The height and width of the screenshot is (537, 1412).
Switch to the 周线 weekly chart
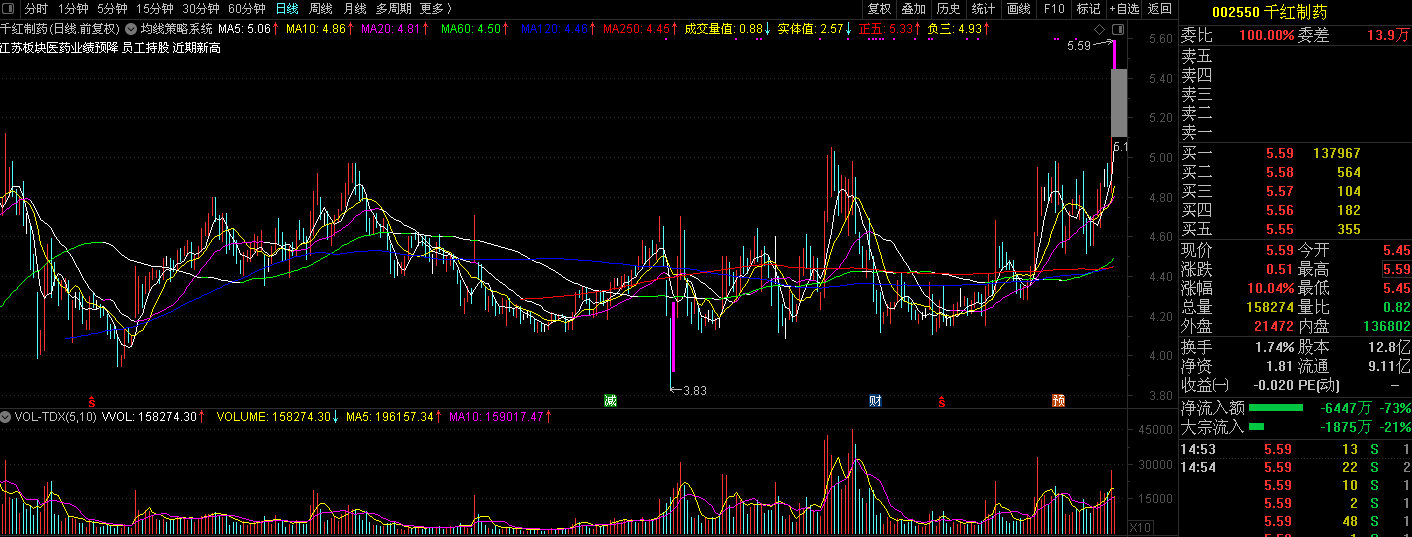pos(321,9)
